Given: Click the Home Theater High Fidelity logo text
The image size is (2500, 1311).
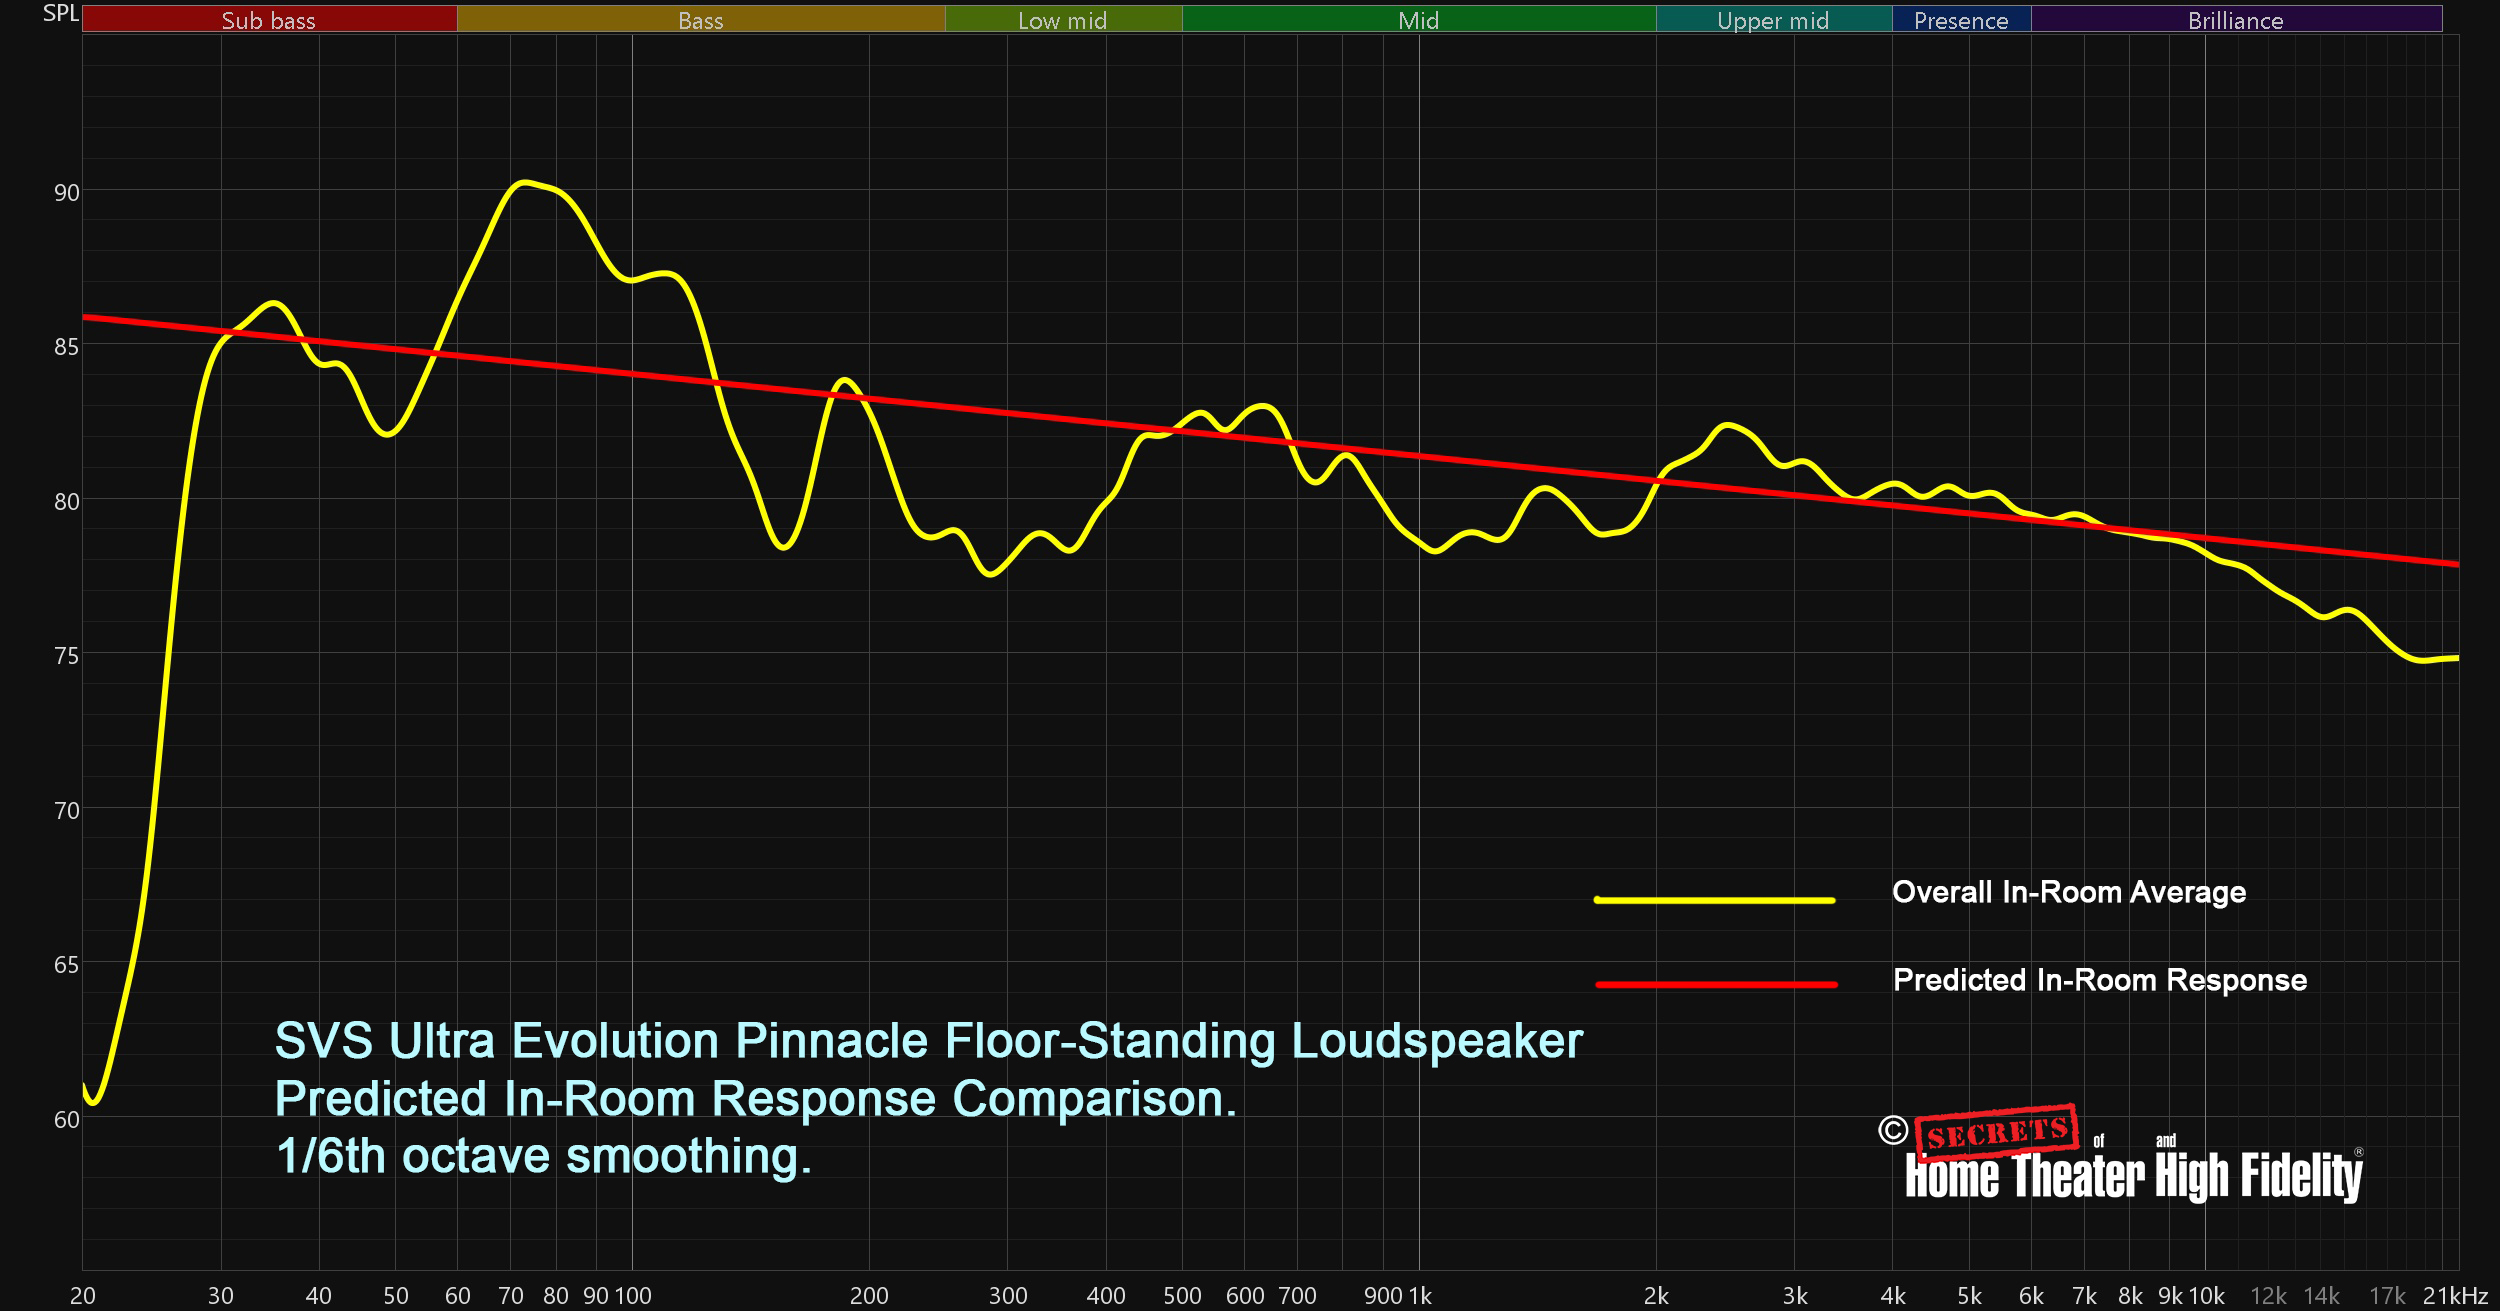Looking at the screenshot, I should [x=2134, y=1175].
